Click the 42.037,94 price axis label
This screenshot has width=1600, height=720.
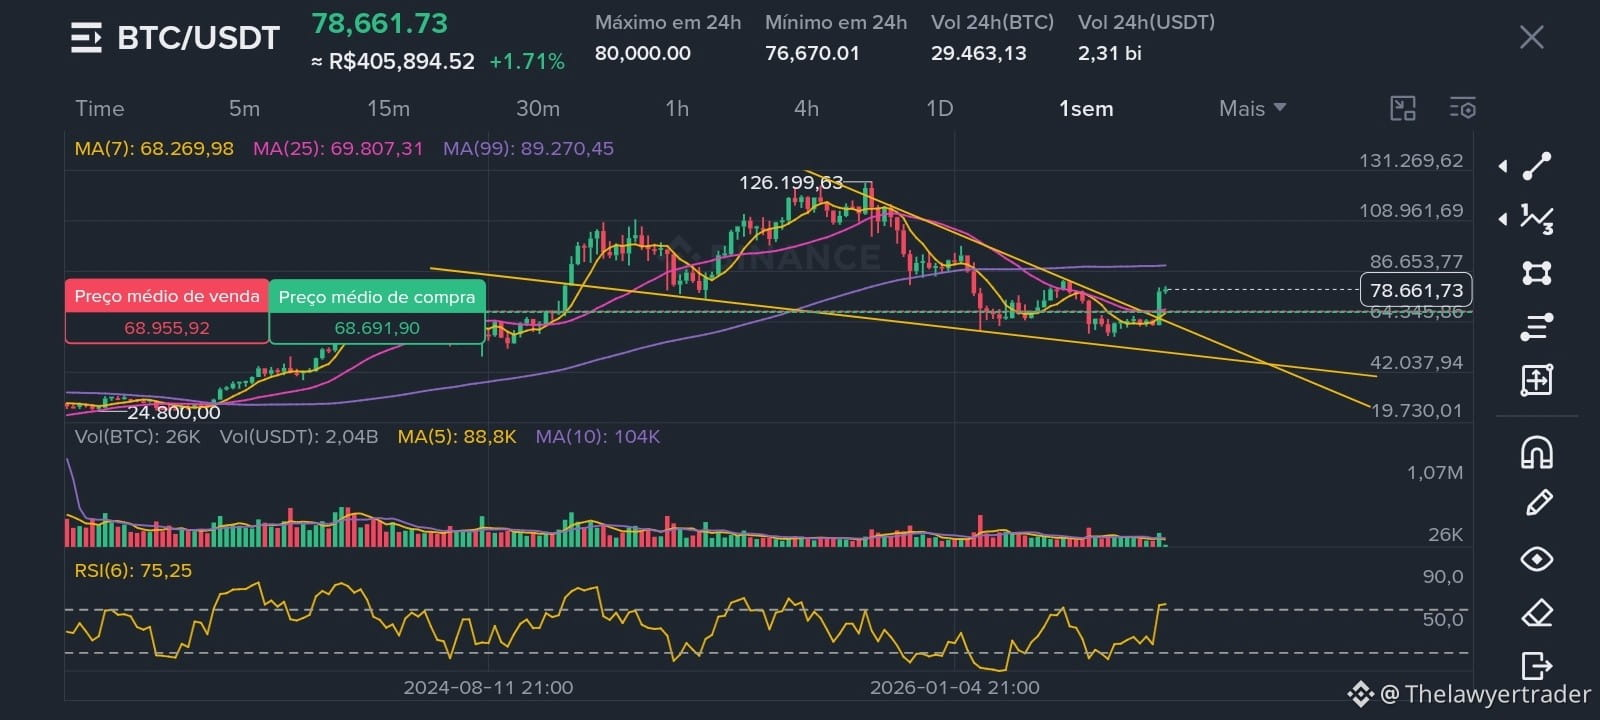point(1416,363)
